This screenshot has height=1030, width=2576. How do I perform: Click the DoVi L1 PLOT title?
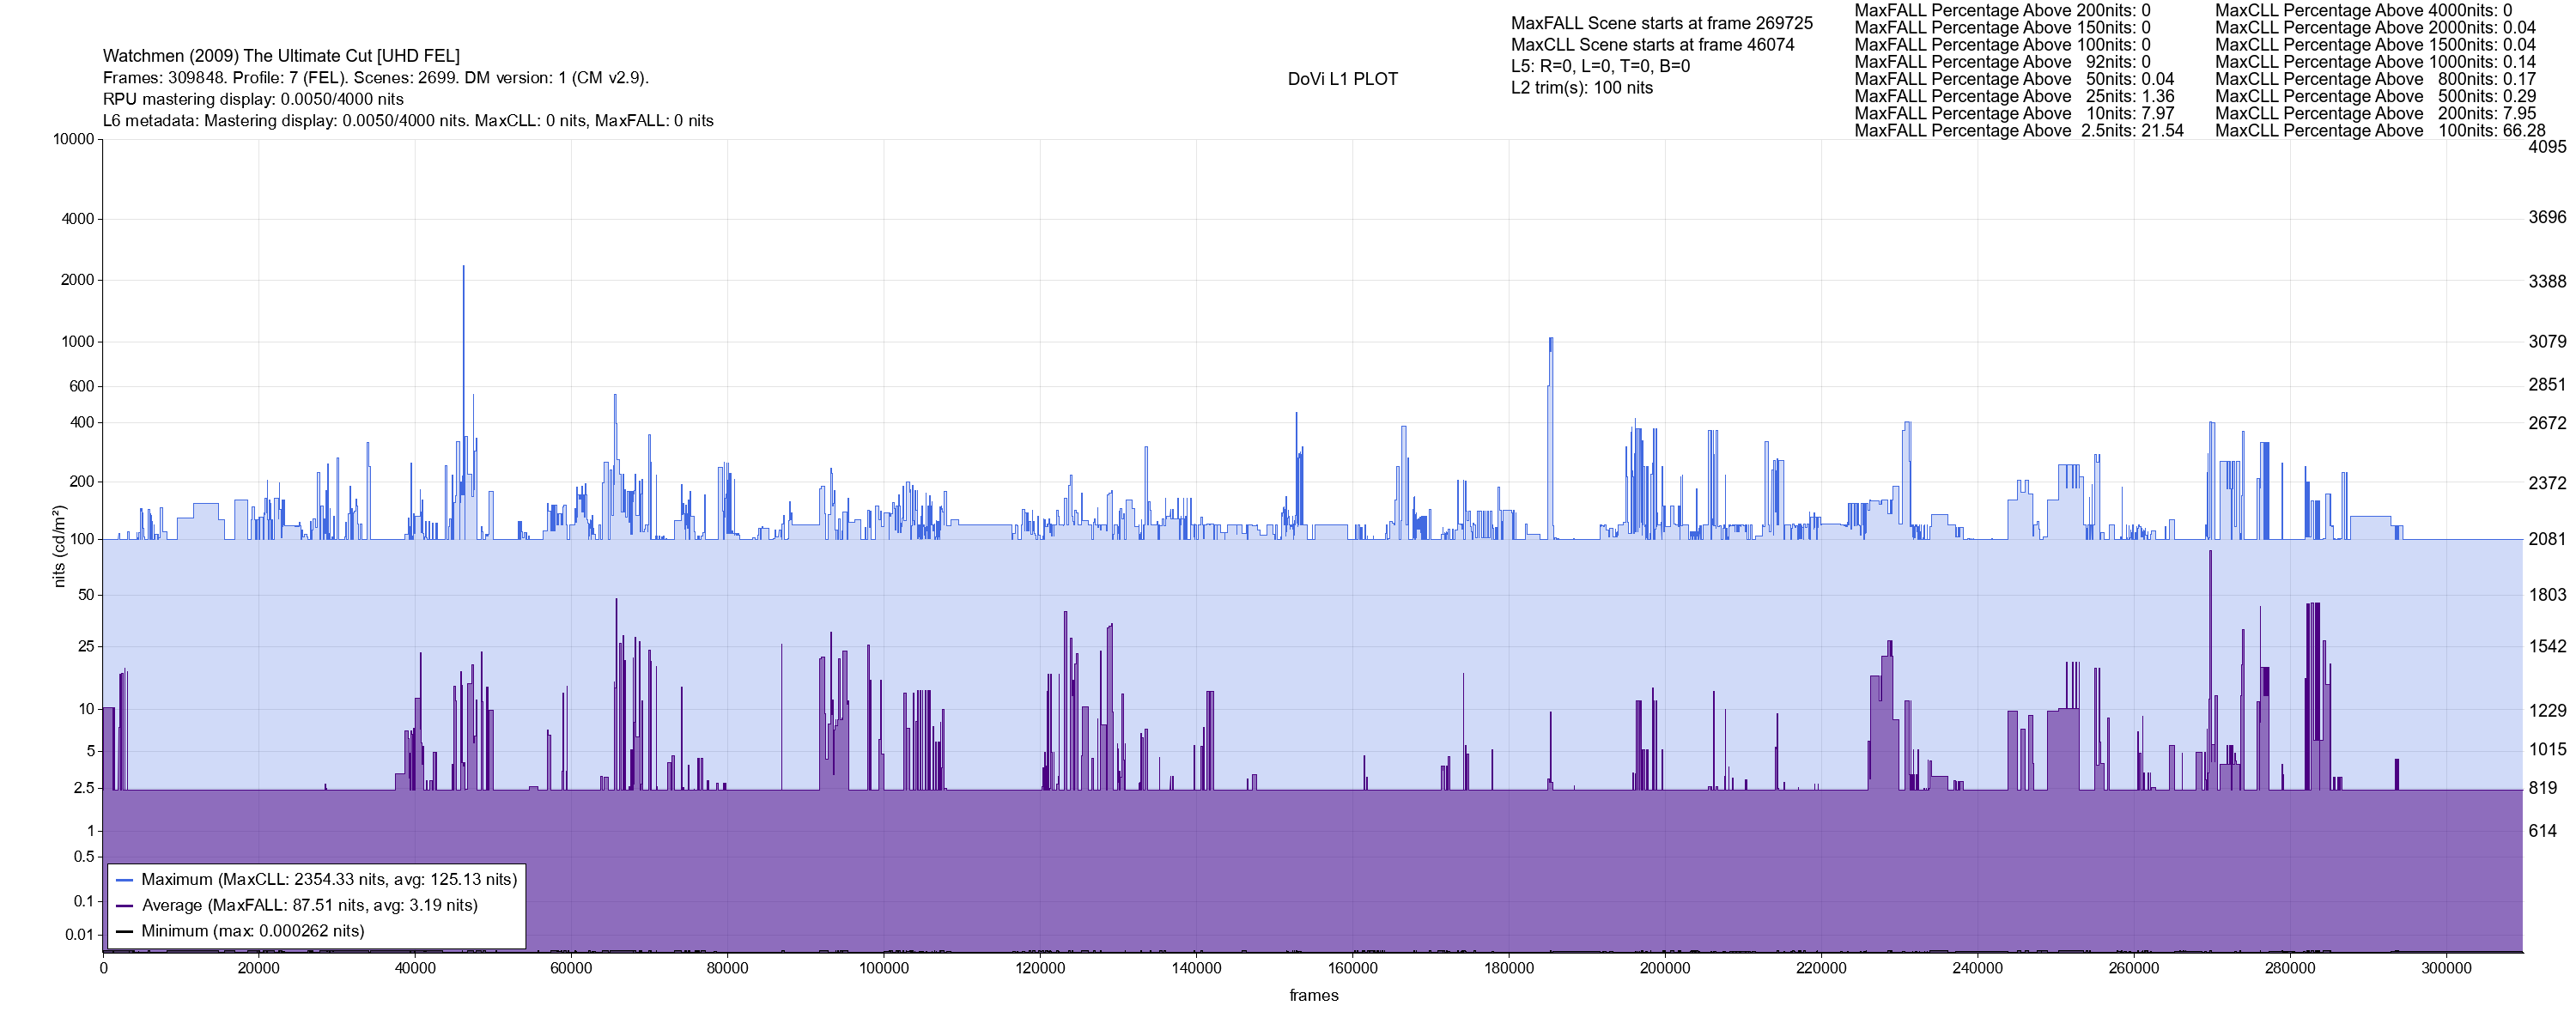point(1342,79)
